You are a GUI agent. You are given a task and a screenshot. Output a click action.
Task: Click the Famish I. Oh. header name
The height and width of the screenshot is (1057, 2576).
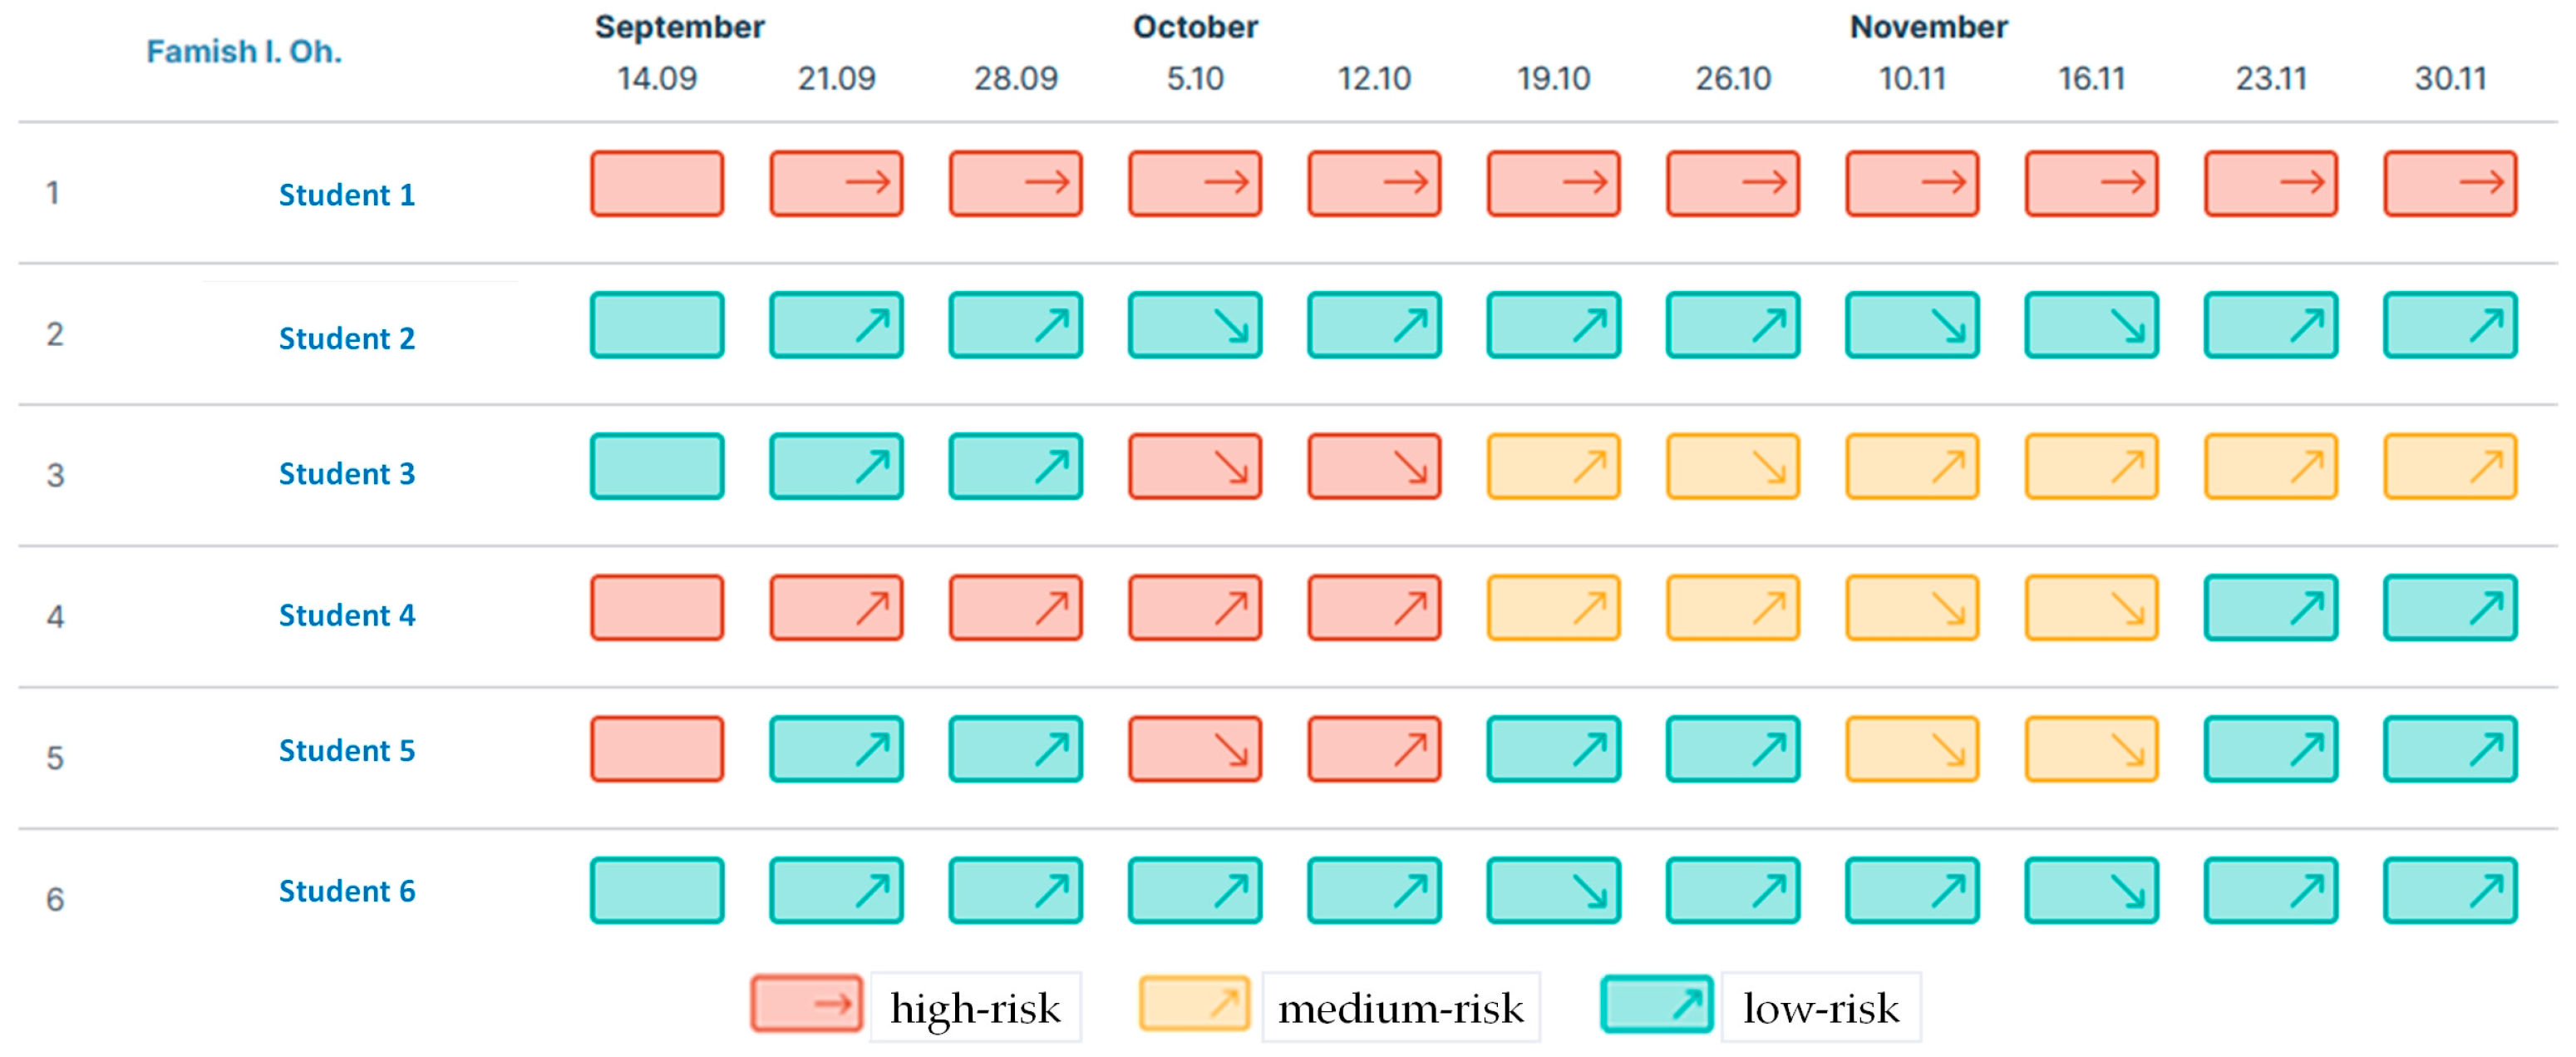click(x=244, y=51)
